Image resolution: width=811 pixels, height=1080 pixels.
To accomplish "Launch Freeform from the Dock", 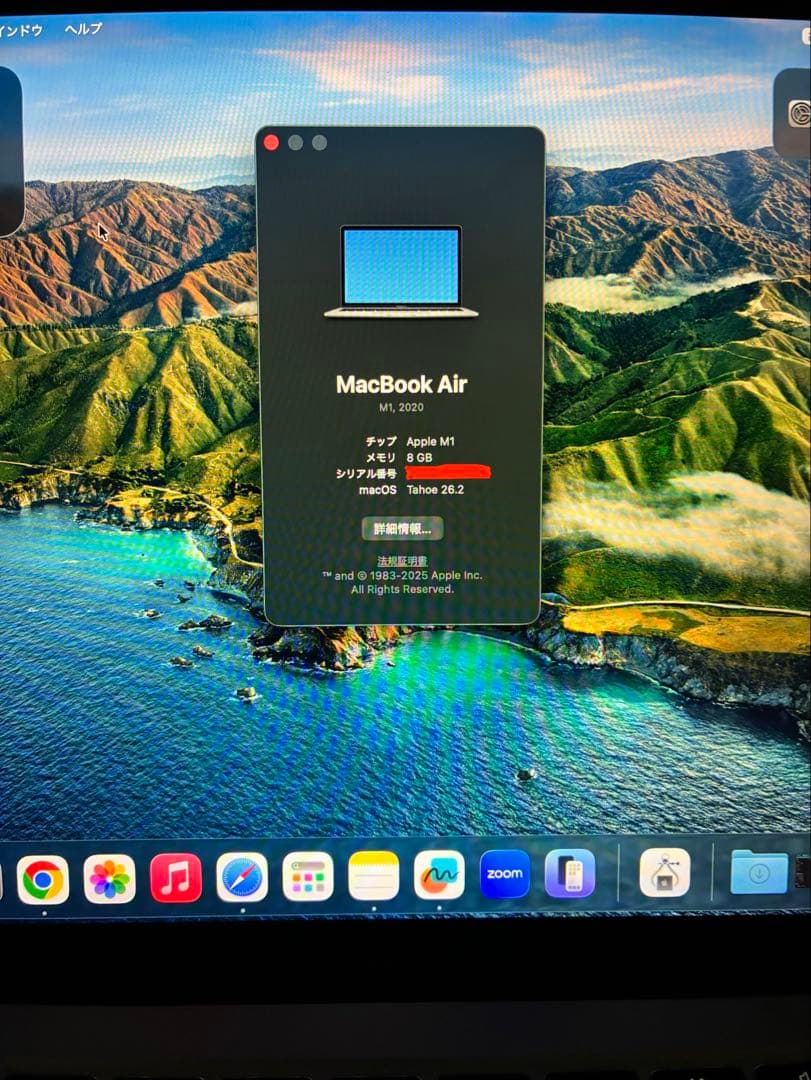I will (x=439, y=875).
